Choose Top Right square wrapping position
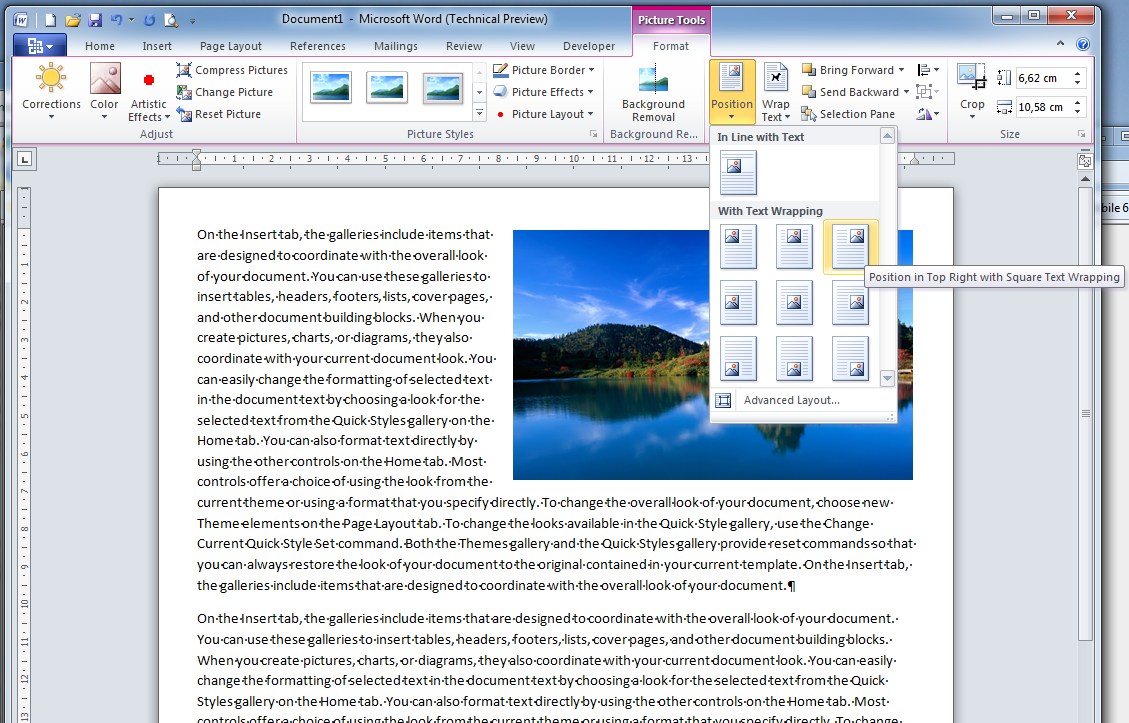The width and height of the screenshot is (1129, 723). tap(850, 246)
